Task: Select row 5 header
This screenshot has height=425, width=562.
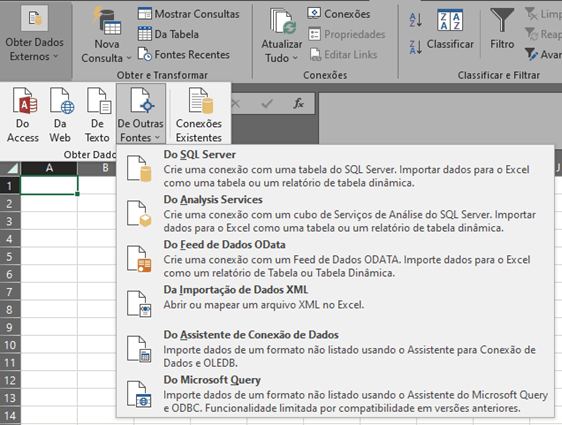Action: [x=10, y=256]
